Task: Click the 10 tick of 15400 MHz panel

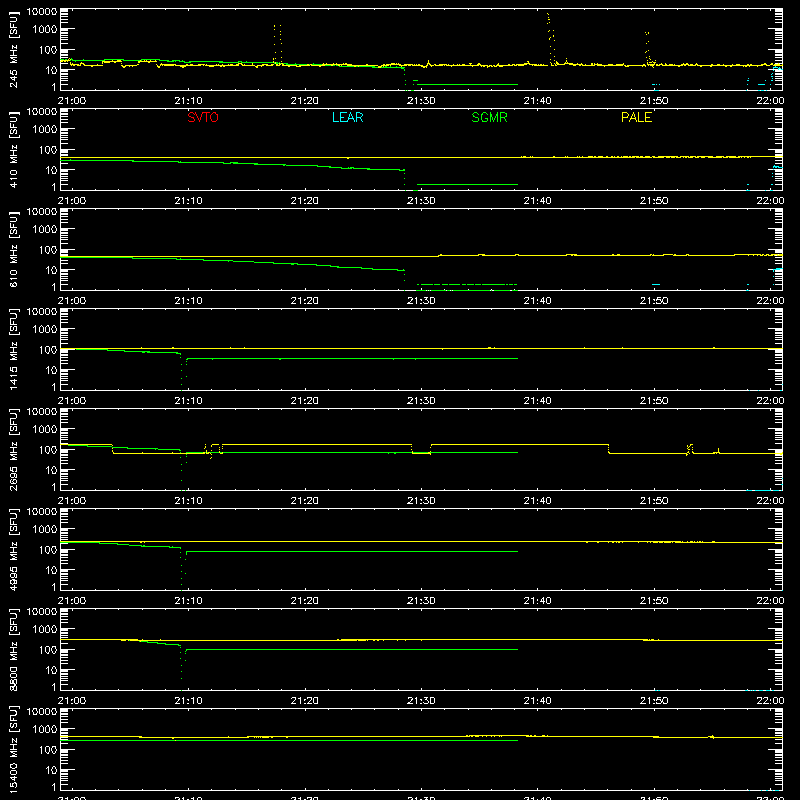Action: [51, 770]
